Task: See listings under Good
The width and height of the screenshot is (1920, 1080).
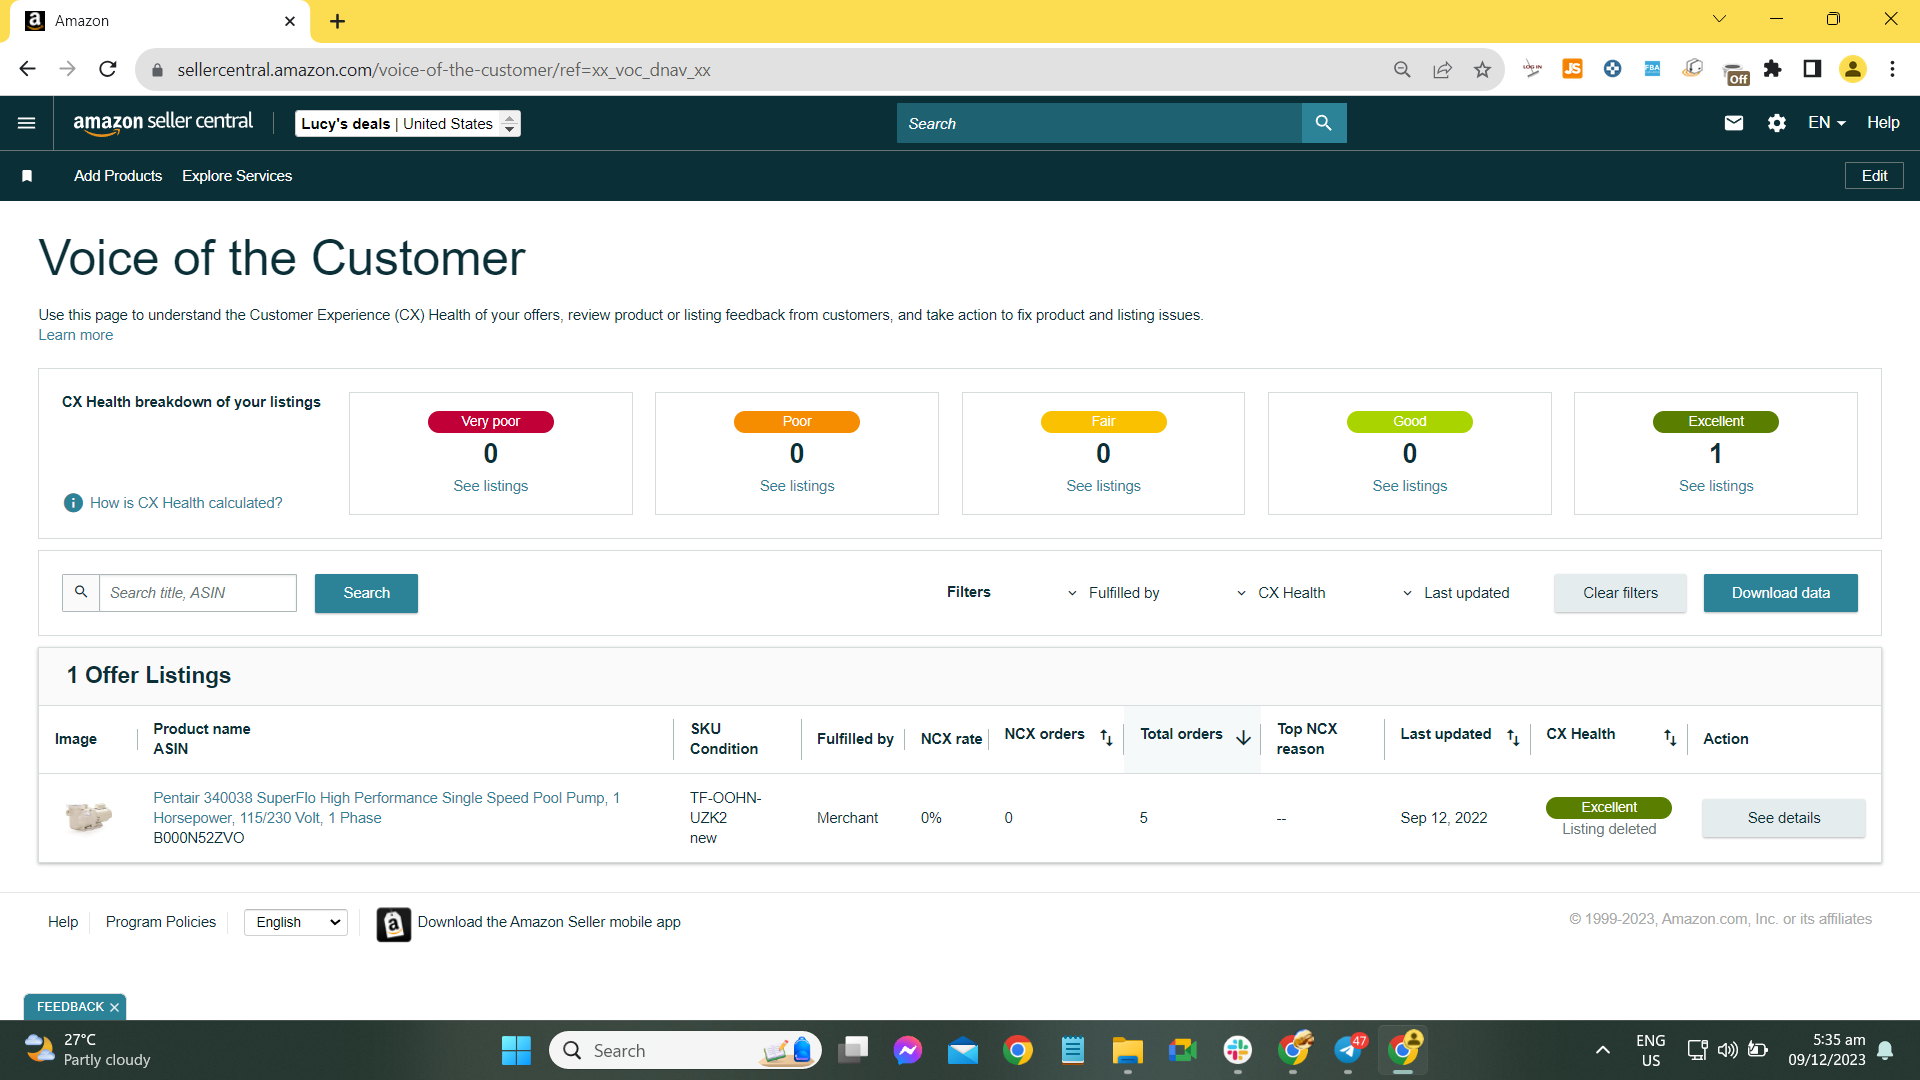Action: click(1410, 486)
